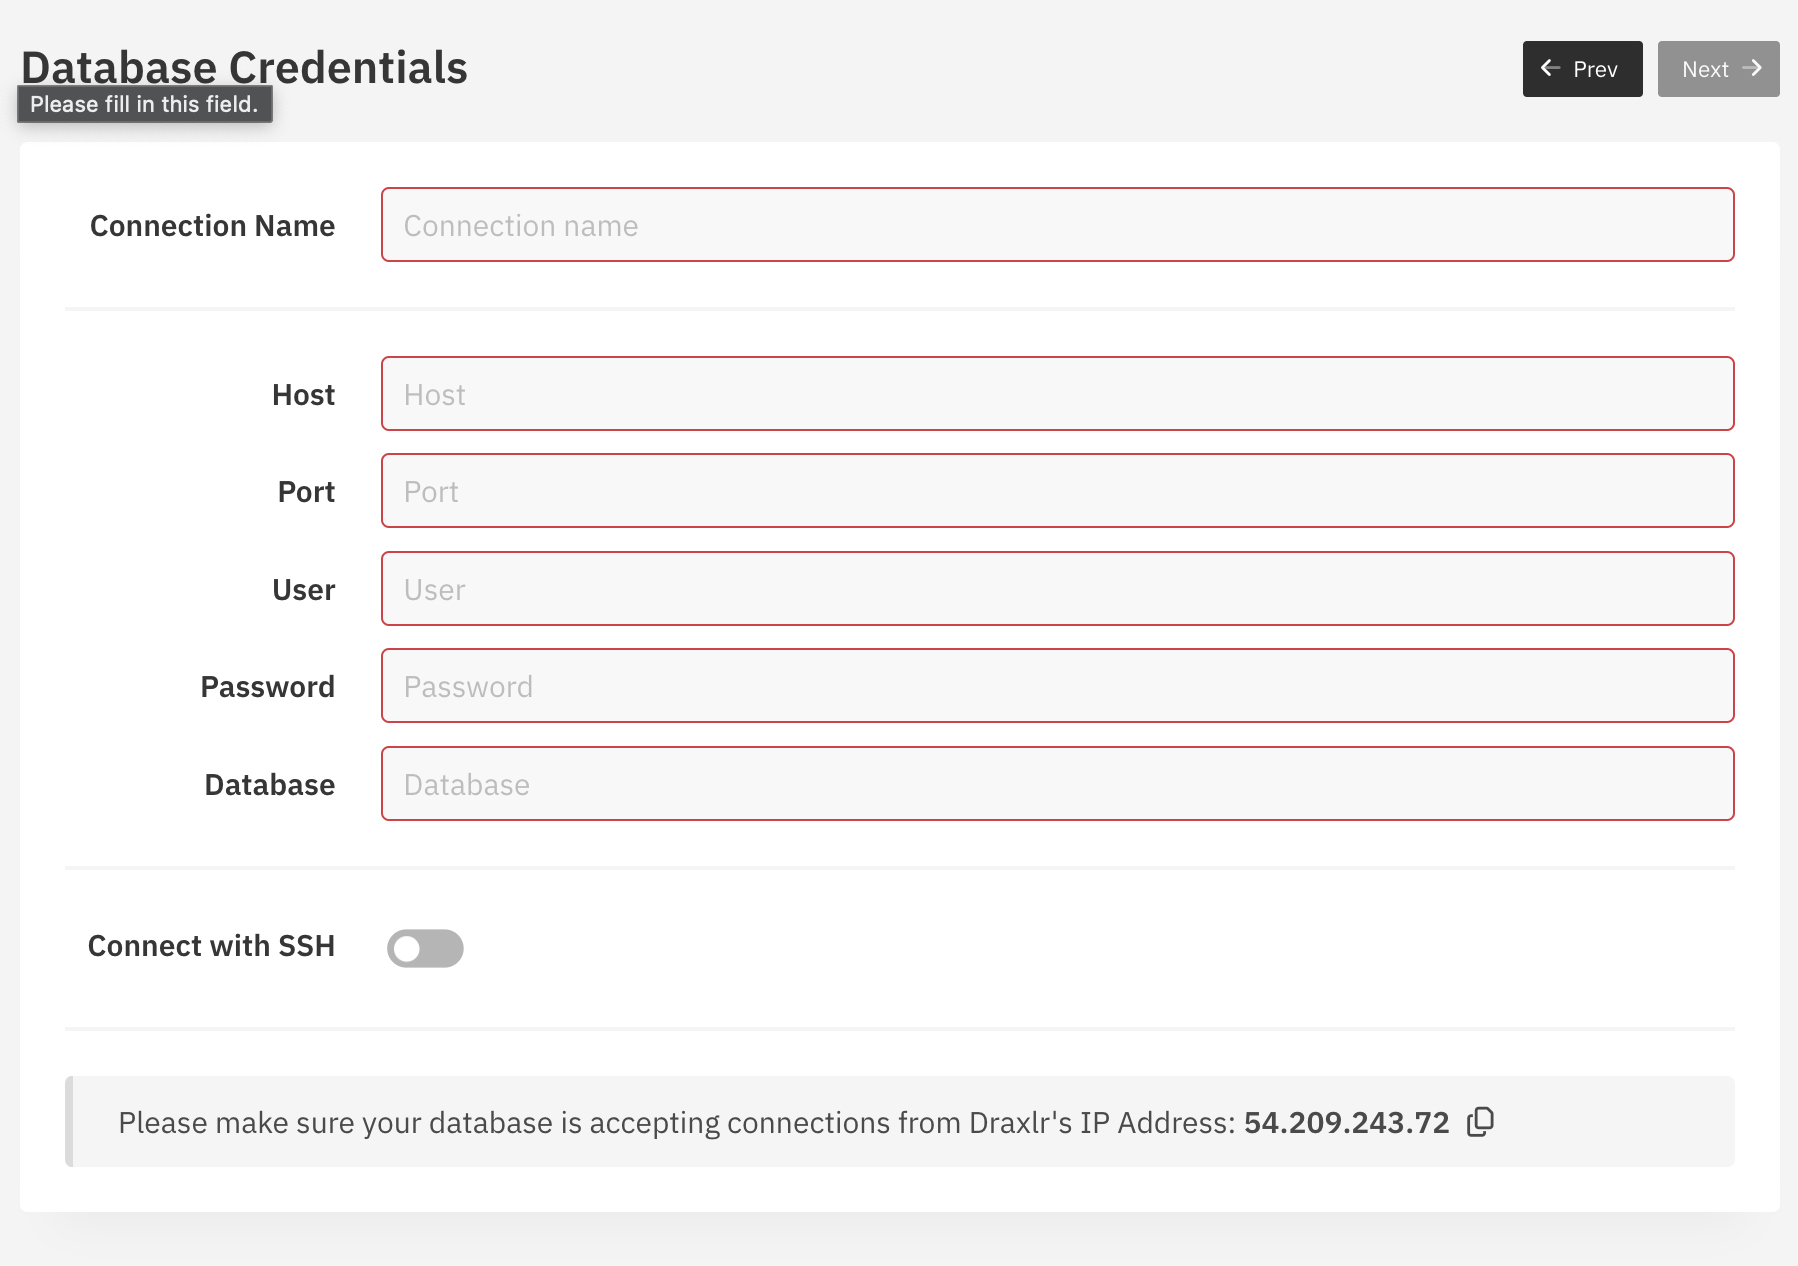Click the left arrow icon in Prev button

(x=1550, y=69)
